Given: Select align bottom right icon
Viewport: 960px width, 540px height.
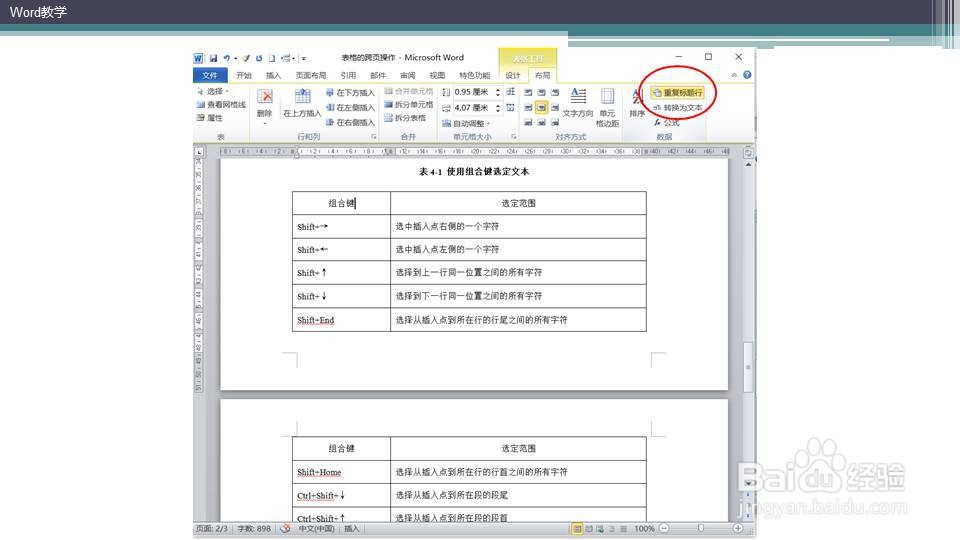Looking at the screenshot, I should point(555,122).
